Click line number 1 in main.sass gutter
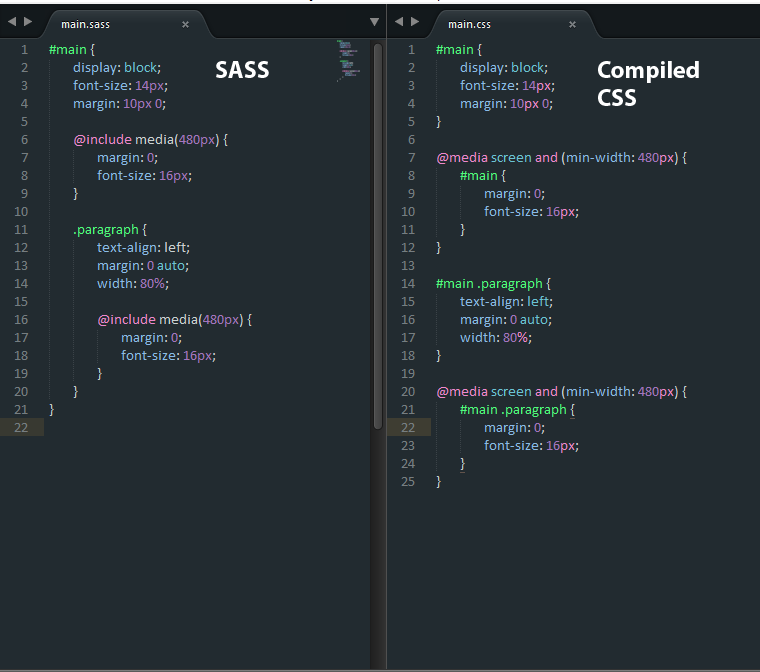760x672 pixels. coord(24,49)
